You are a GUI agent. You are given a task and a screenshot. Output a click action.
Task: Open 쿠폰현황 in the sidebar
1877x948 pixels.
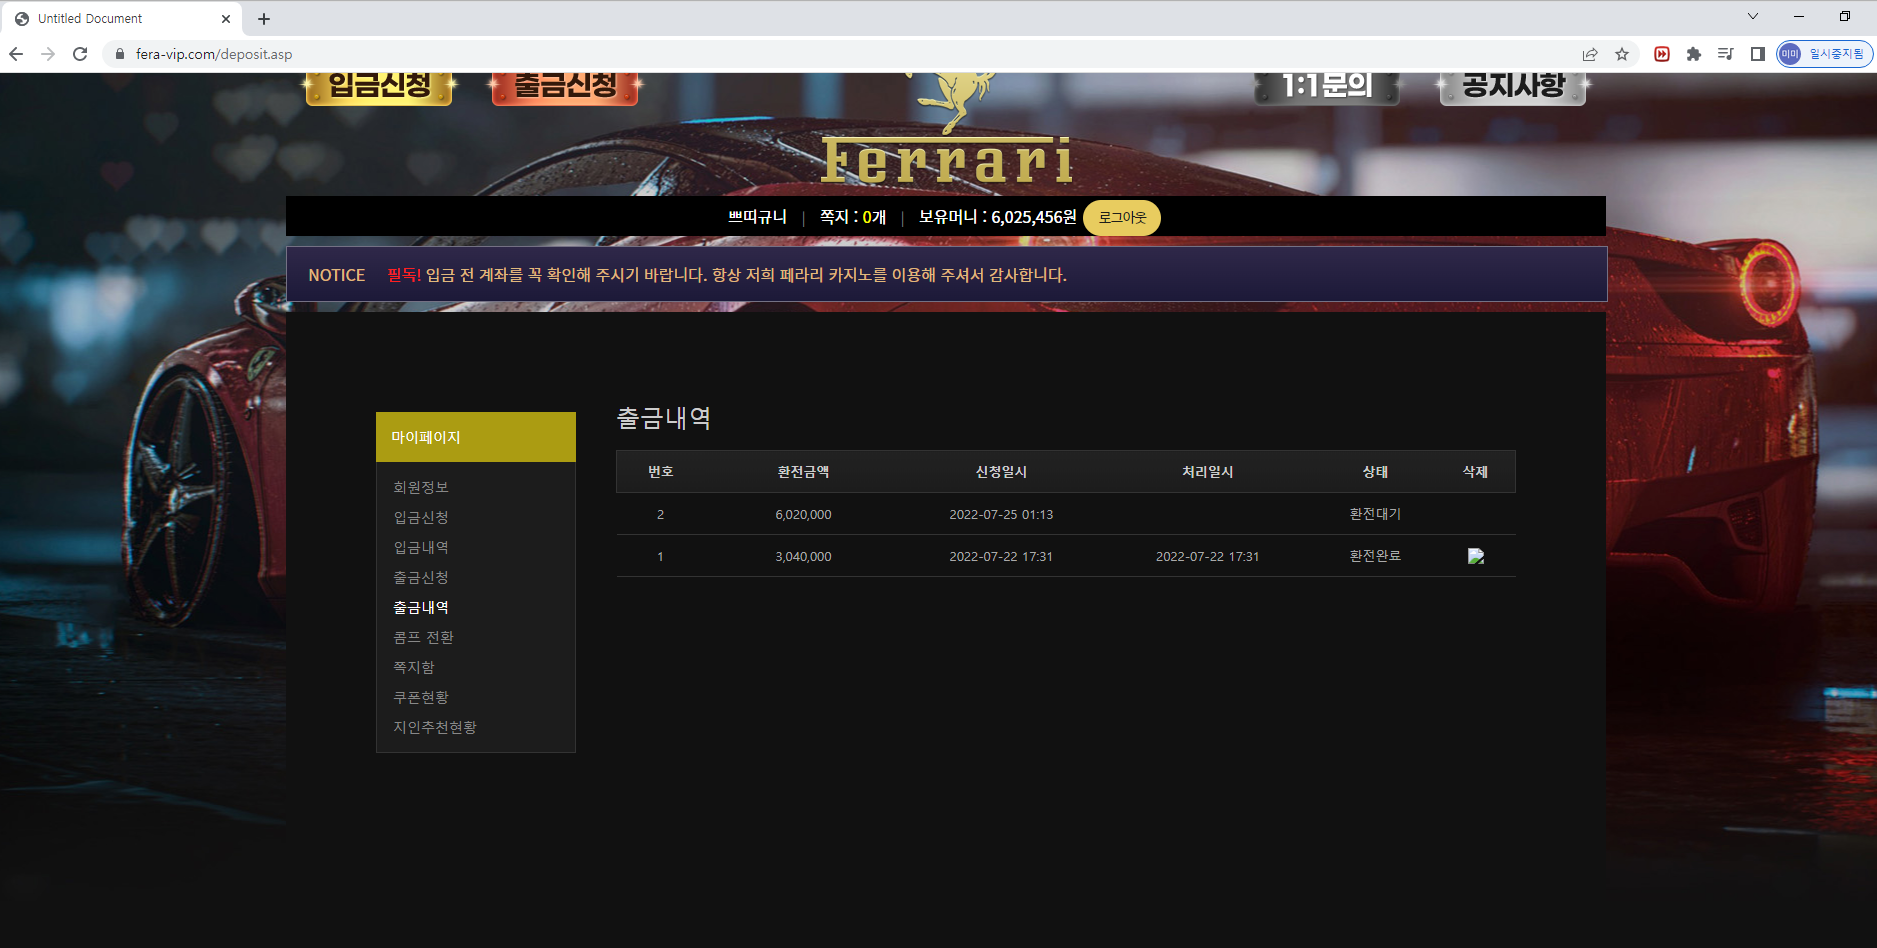tap(421, 697)
